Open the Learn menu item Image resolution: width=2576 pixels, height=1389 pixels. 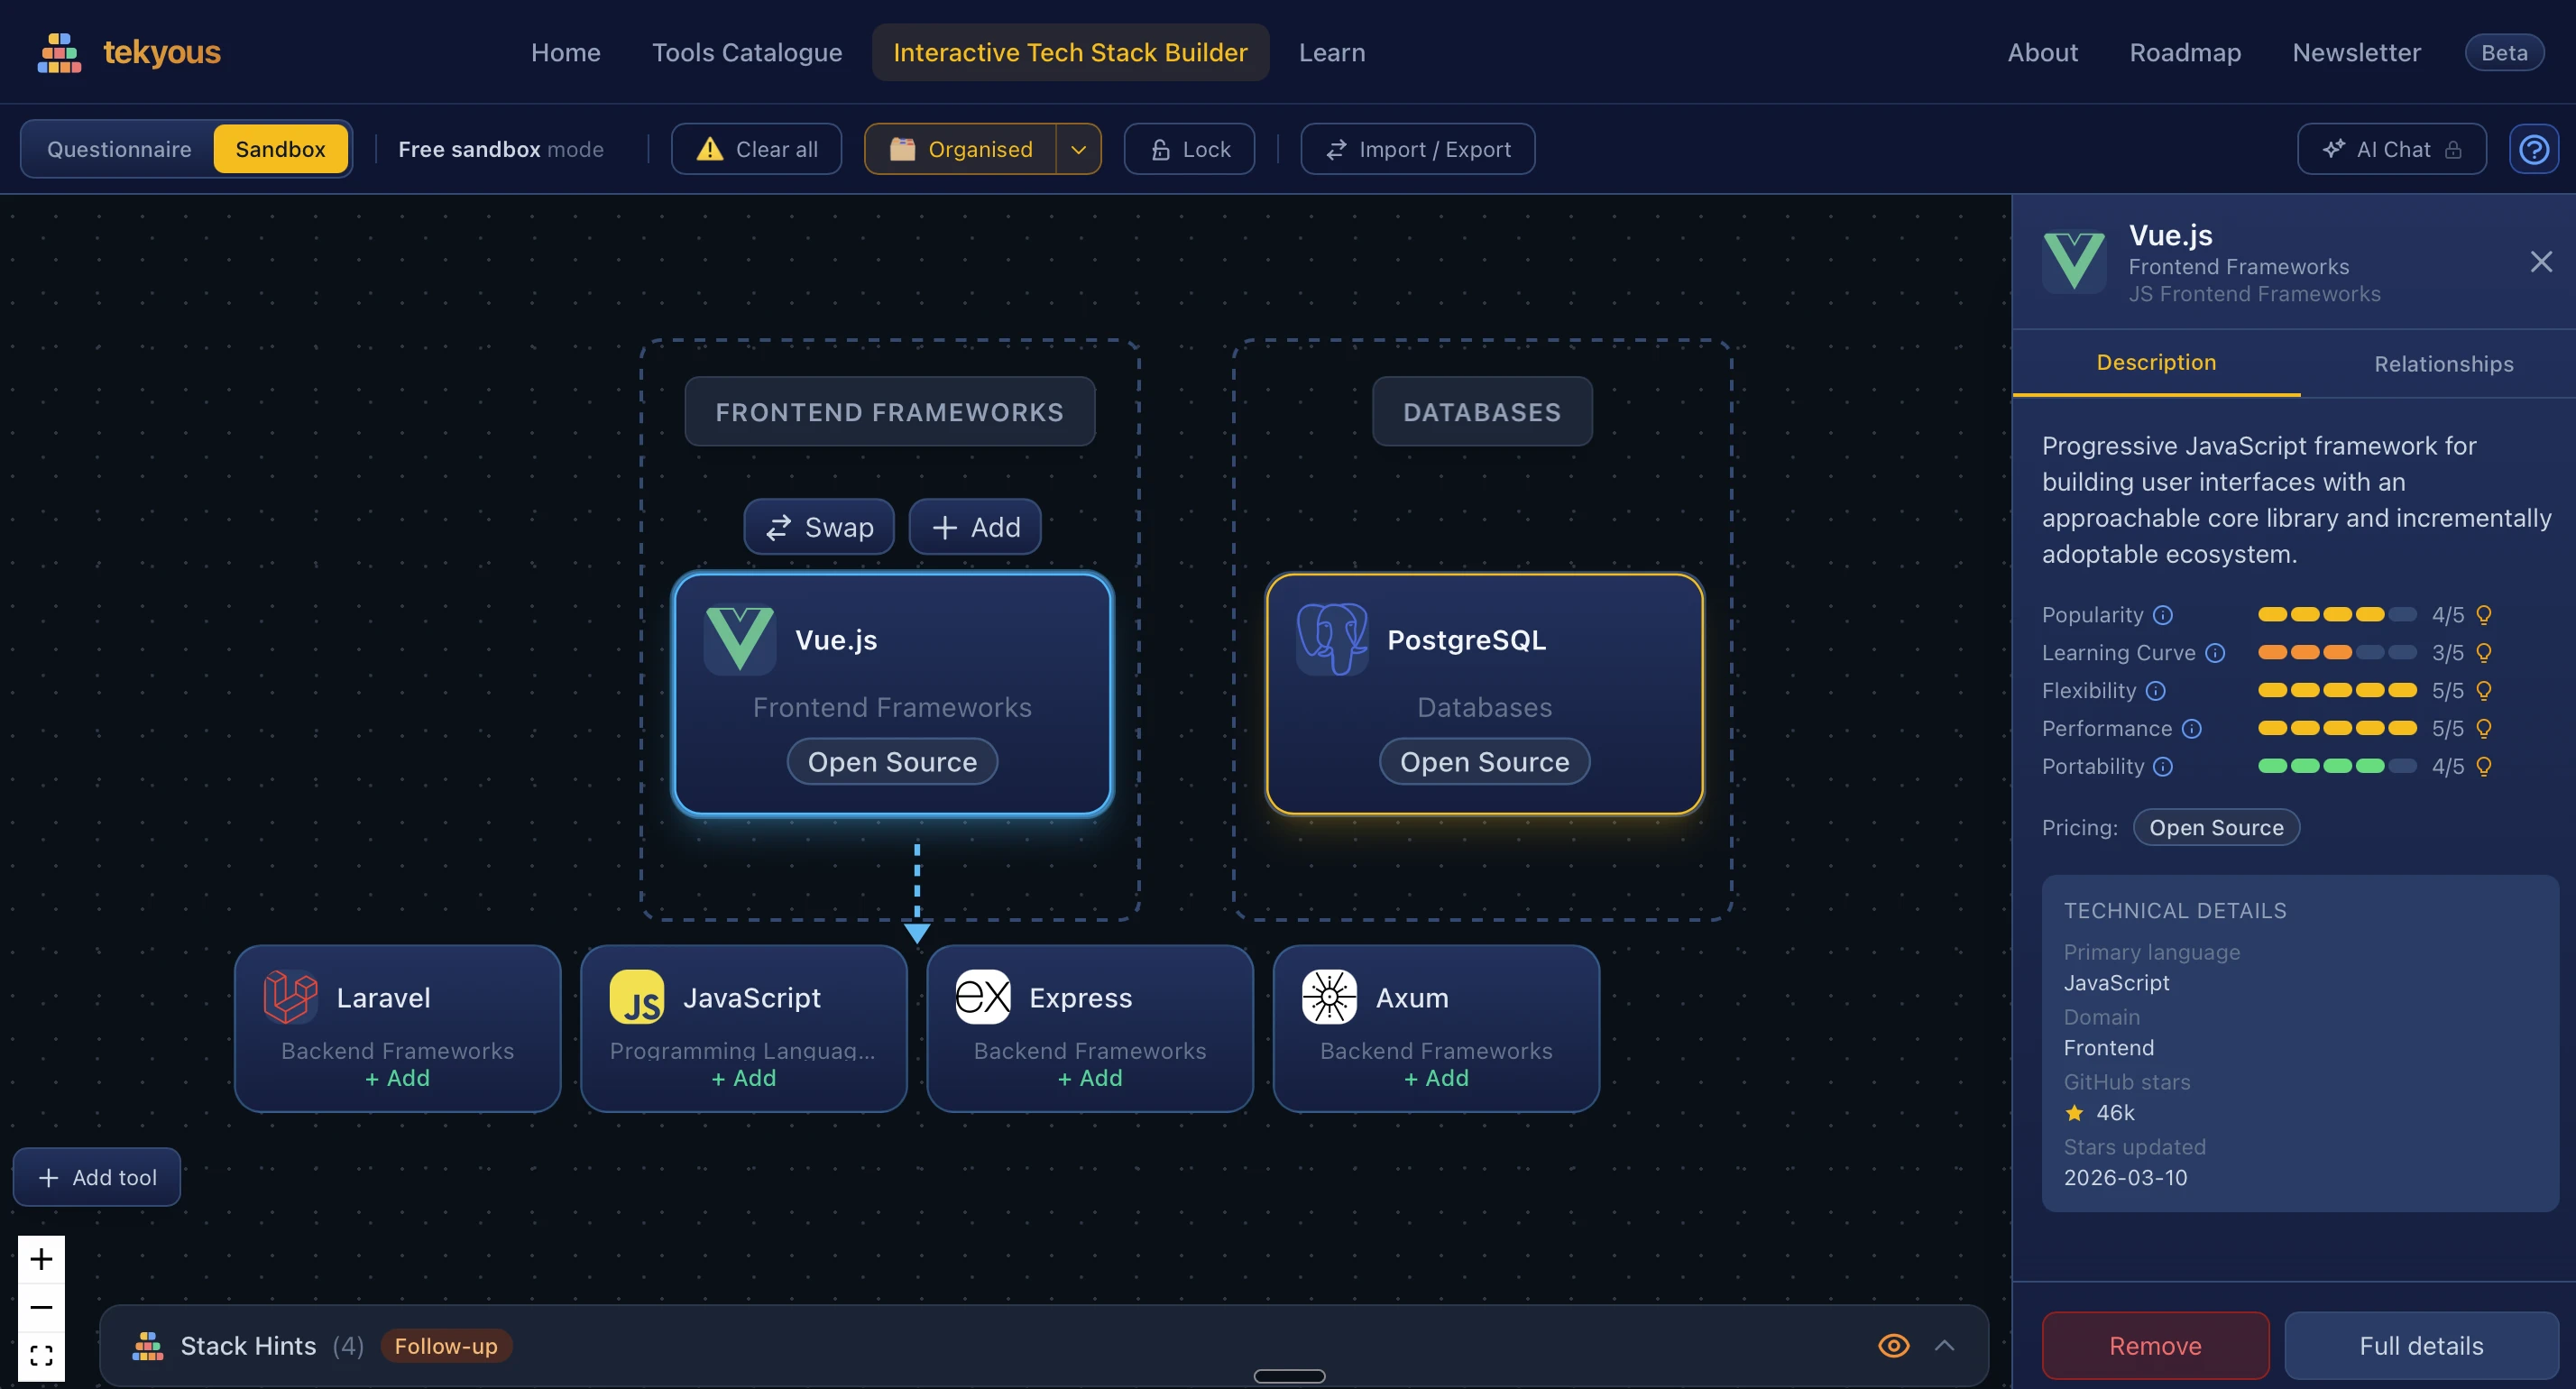(1331, 52)
